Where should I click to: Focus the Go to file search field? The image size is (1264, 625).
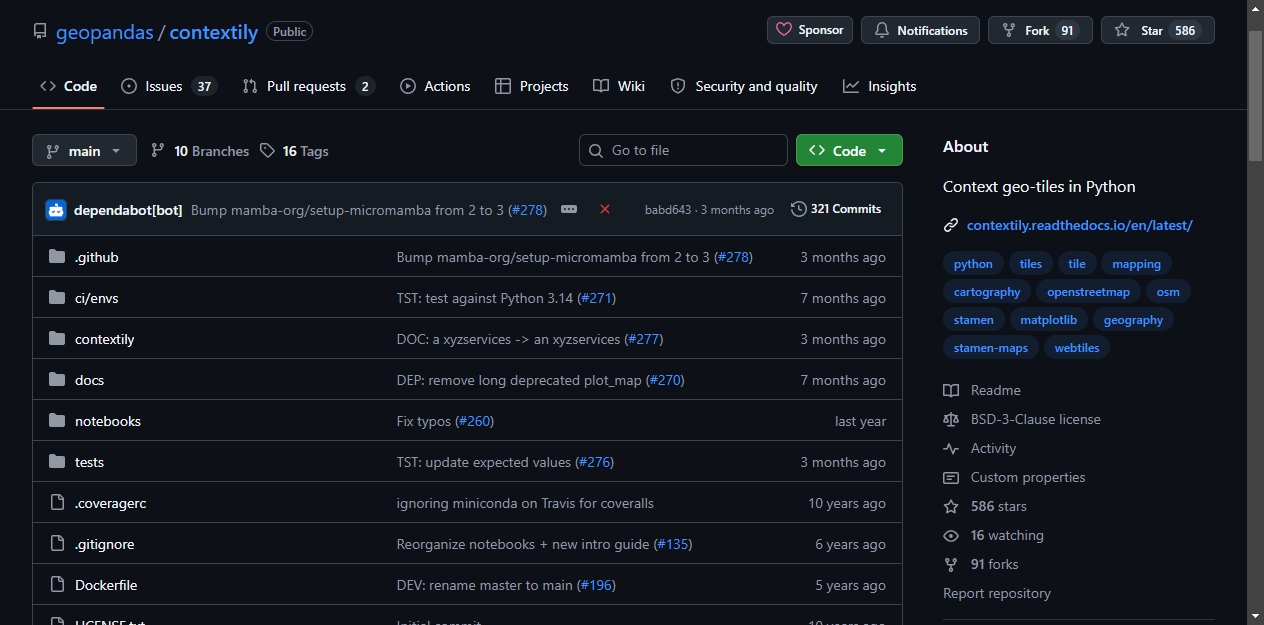pos(683,150)
